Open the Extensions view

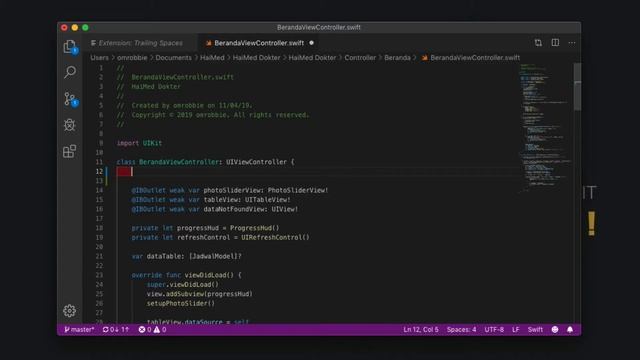tap(69, 151)
